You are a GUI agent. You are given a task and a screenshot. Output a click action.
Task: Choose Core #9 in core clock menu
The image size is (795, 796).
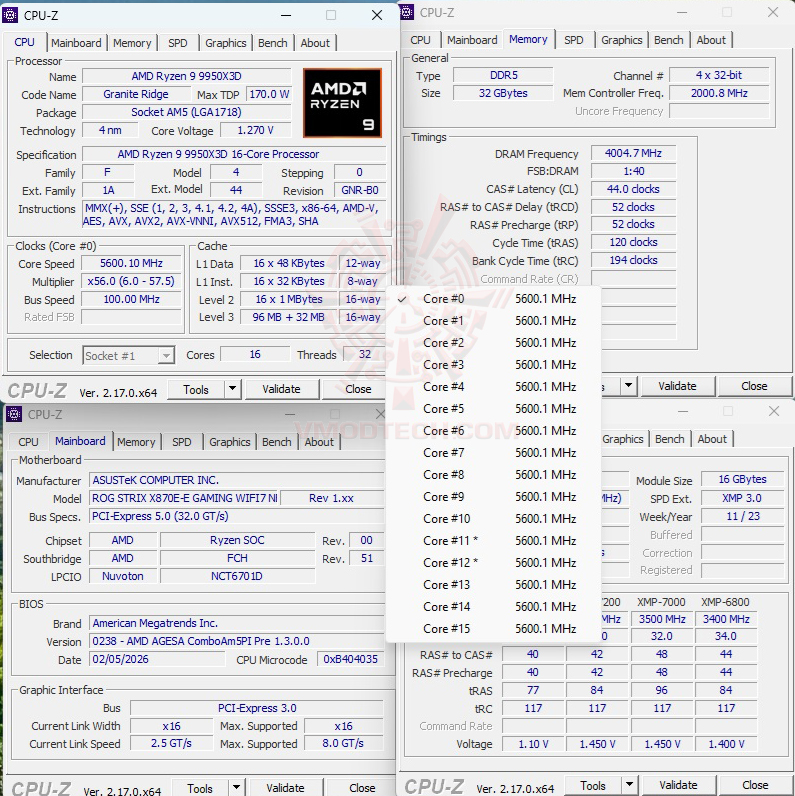[493, 496]
